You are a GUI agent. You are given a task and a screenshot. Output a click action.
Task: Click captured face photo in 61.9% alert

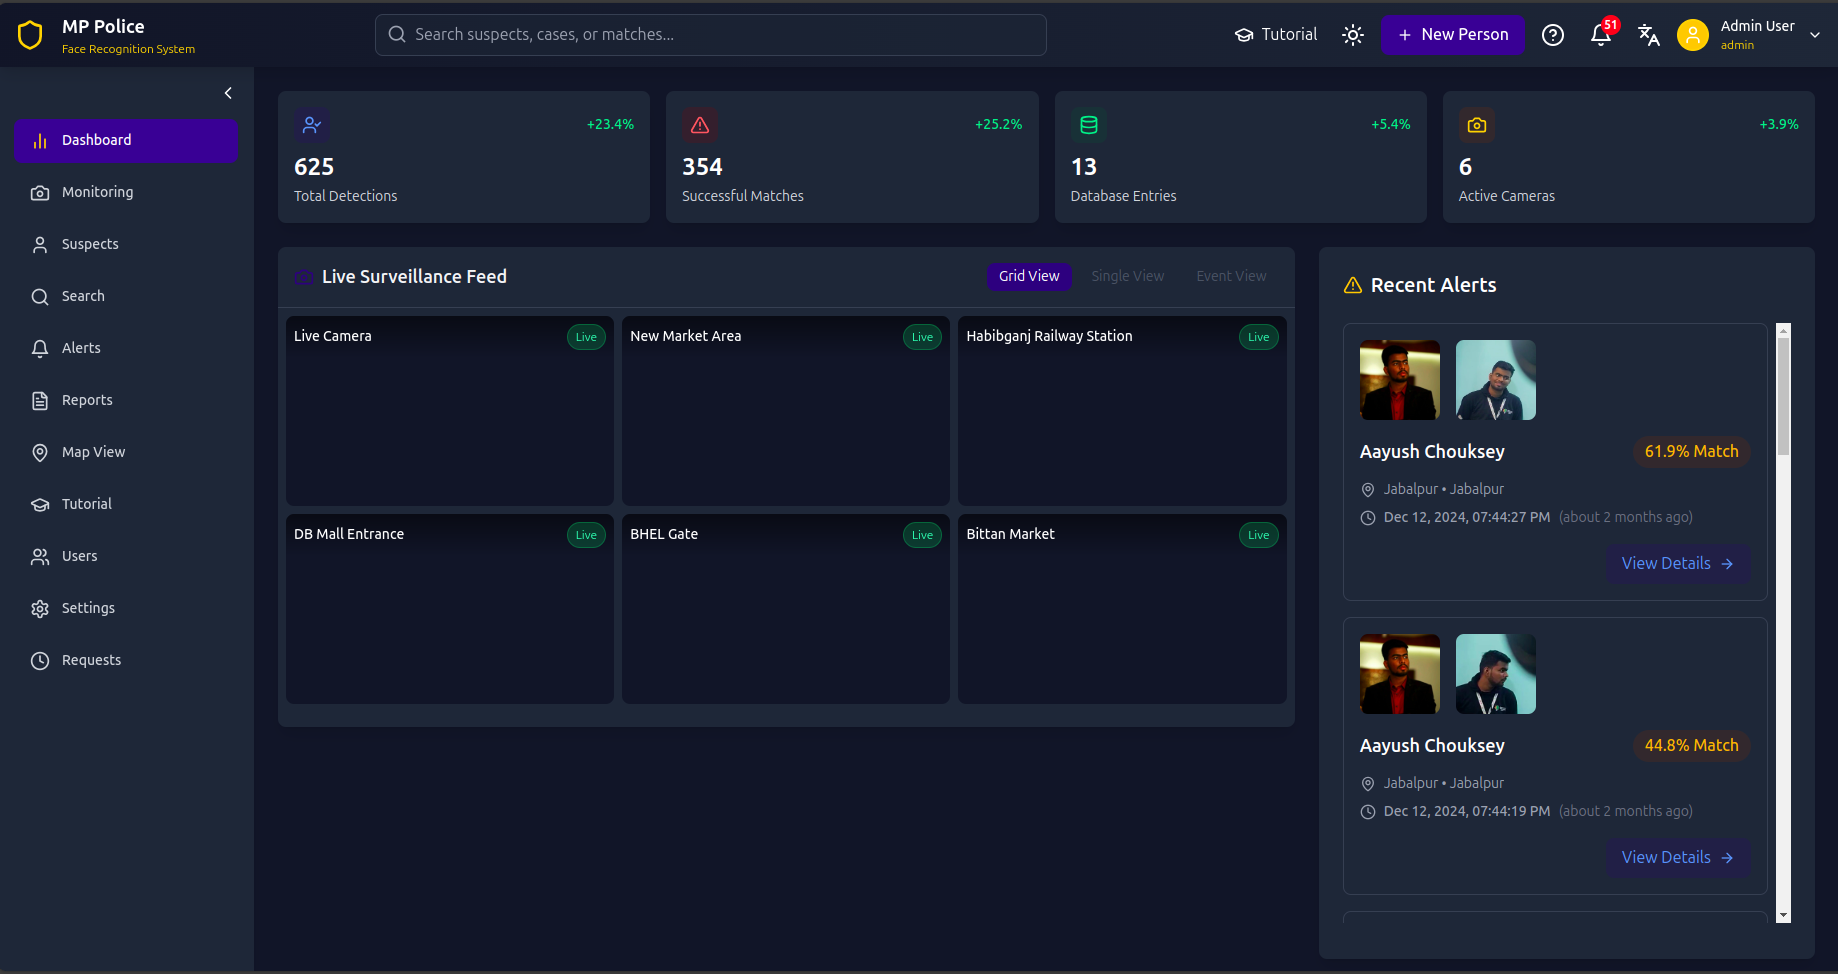click(x=1496, y=380)
